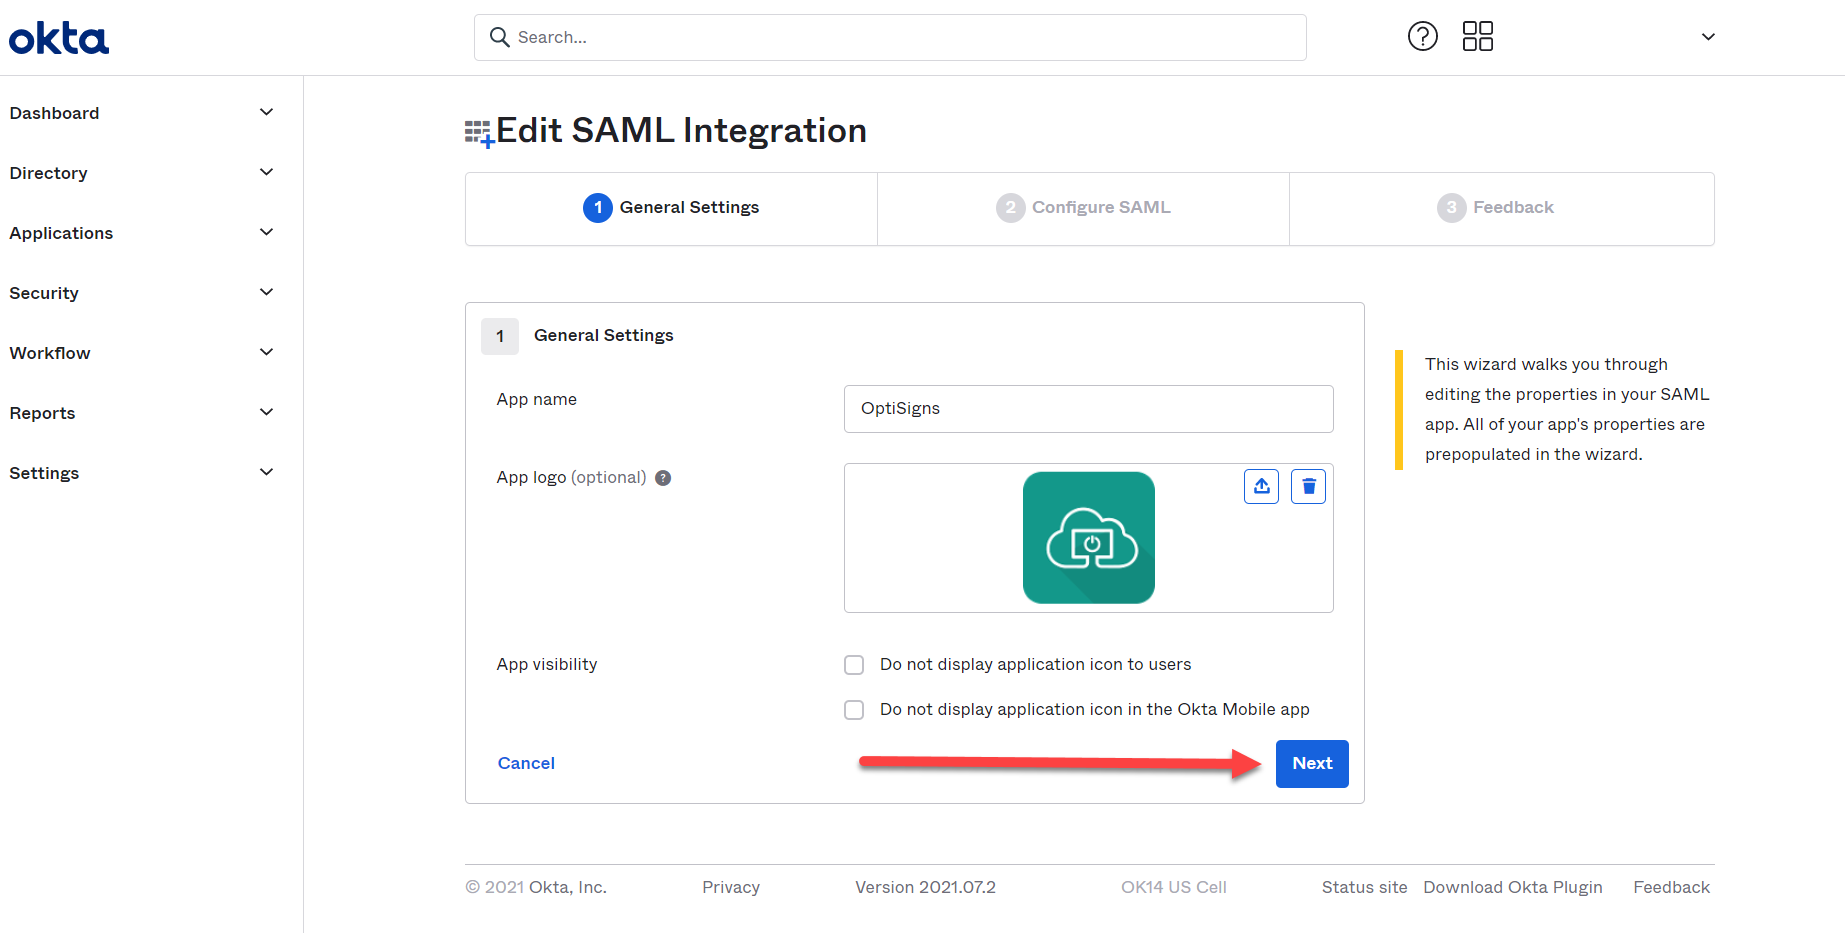Click the search magnifier icon

[499, 37]
